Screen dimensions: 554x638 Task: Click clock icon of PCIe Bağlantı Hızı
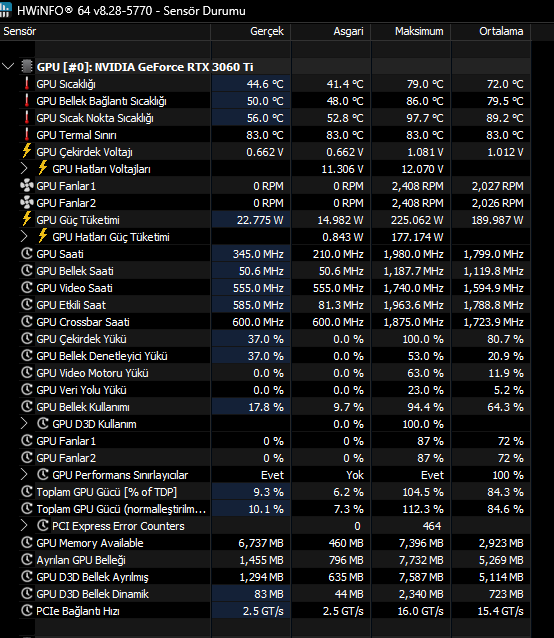pos(27,610)
